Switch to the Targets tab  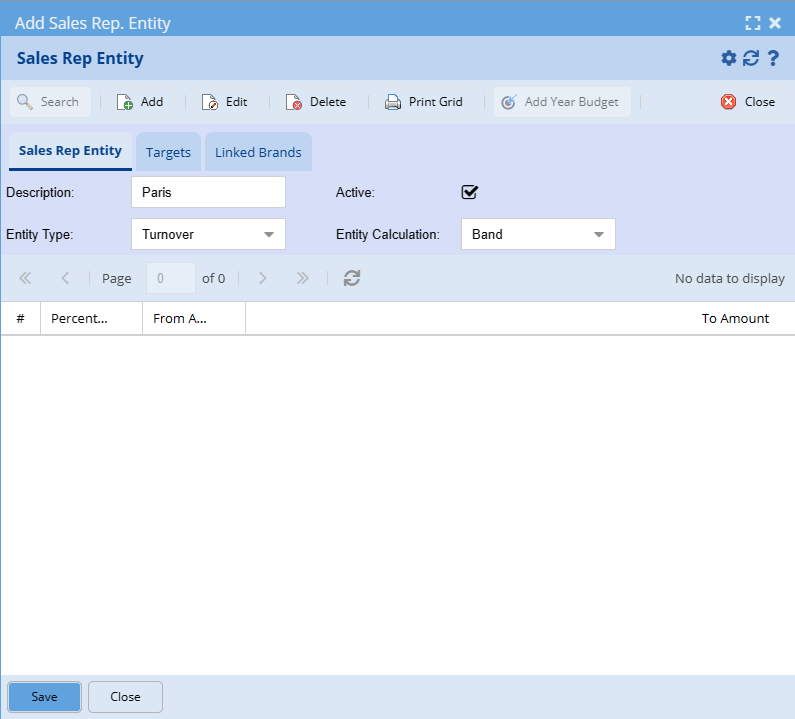click(x=168, y=153)
